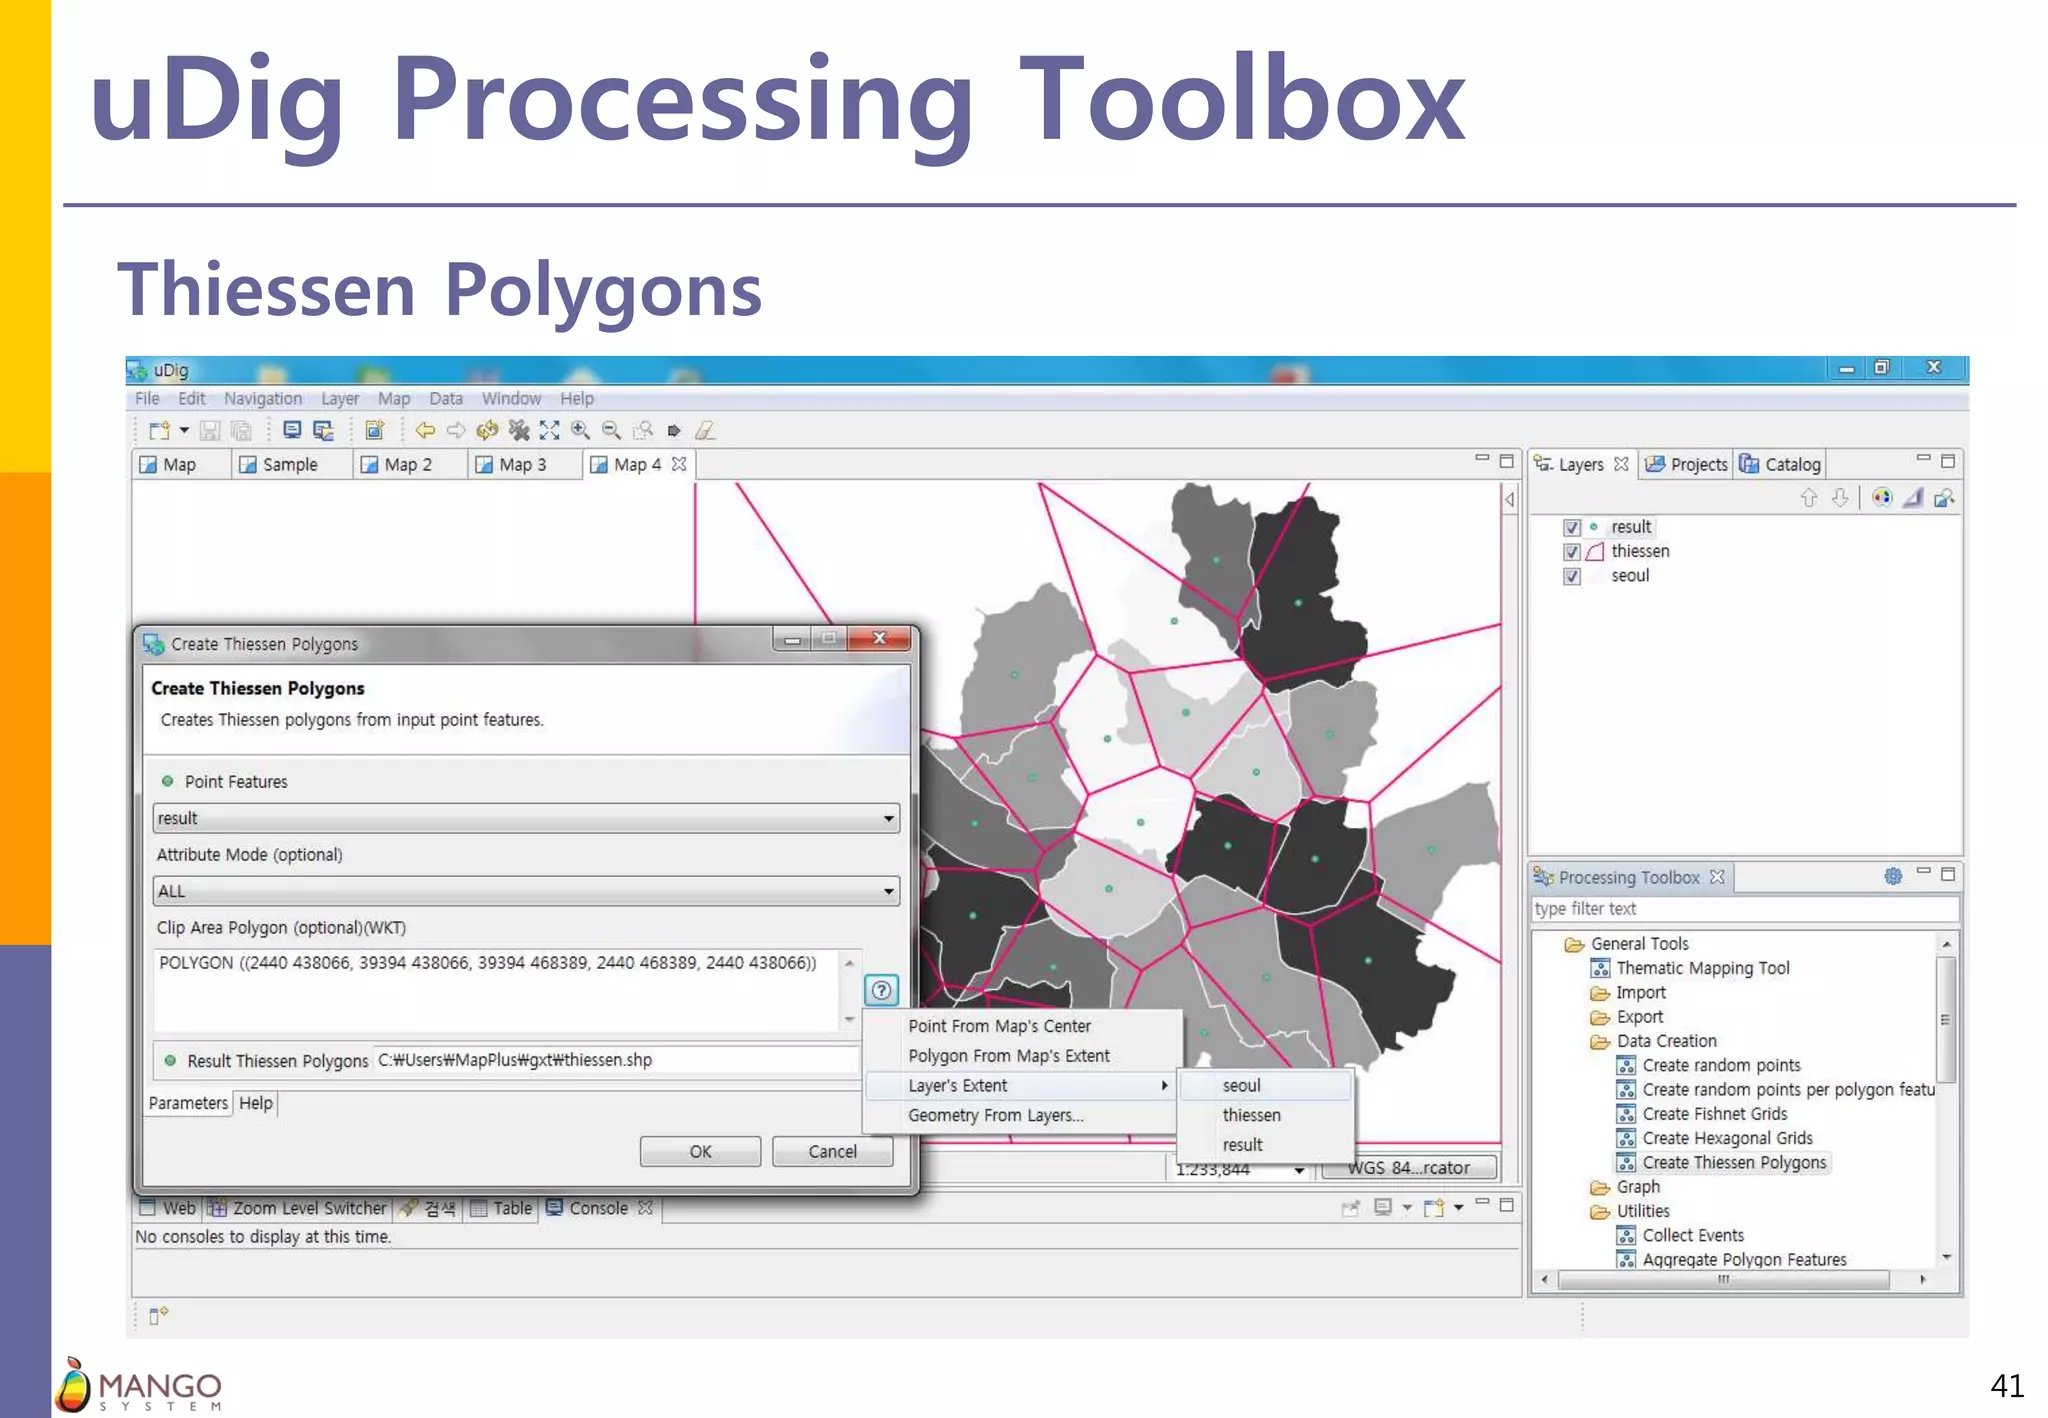The height and width of the screenshot is (1418, 2048).
Task: Open Thematic Mapping Tool
Action: point(1690,969)
